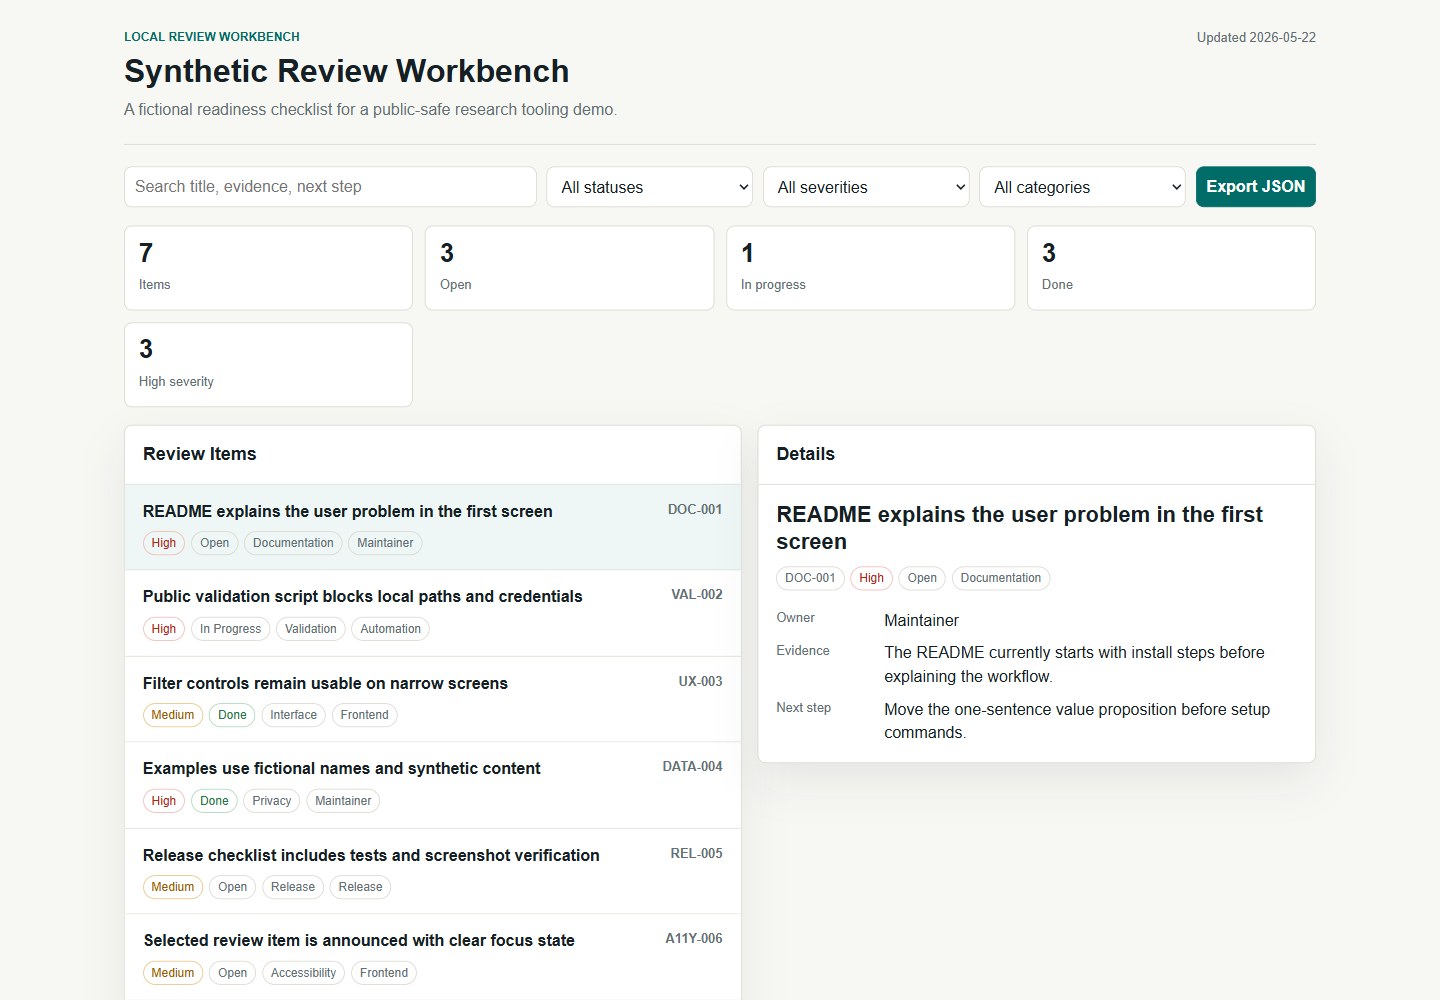Click the Maintainer tag on DOC-001 list row
The image size is (1440, 1000).
[385, 543]
